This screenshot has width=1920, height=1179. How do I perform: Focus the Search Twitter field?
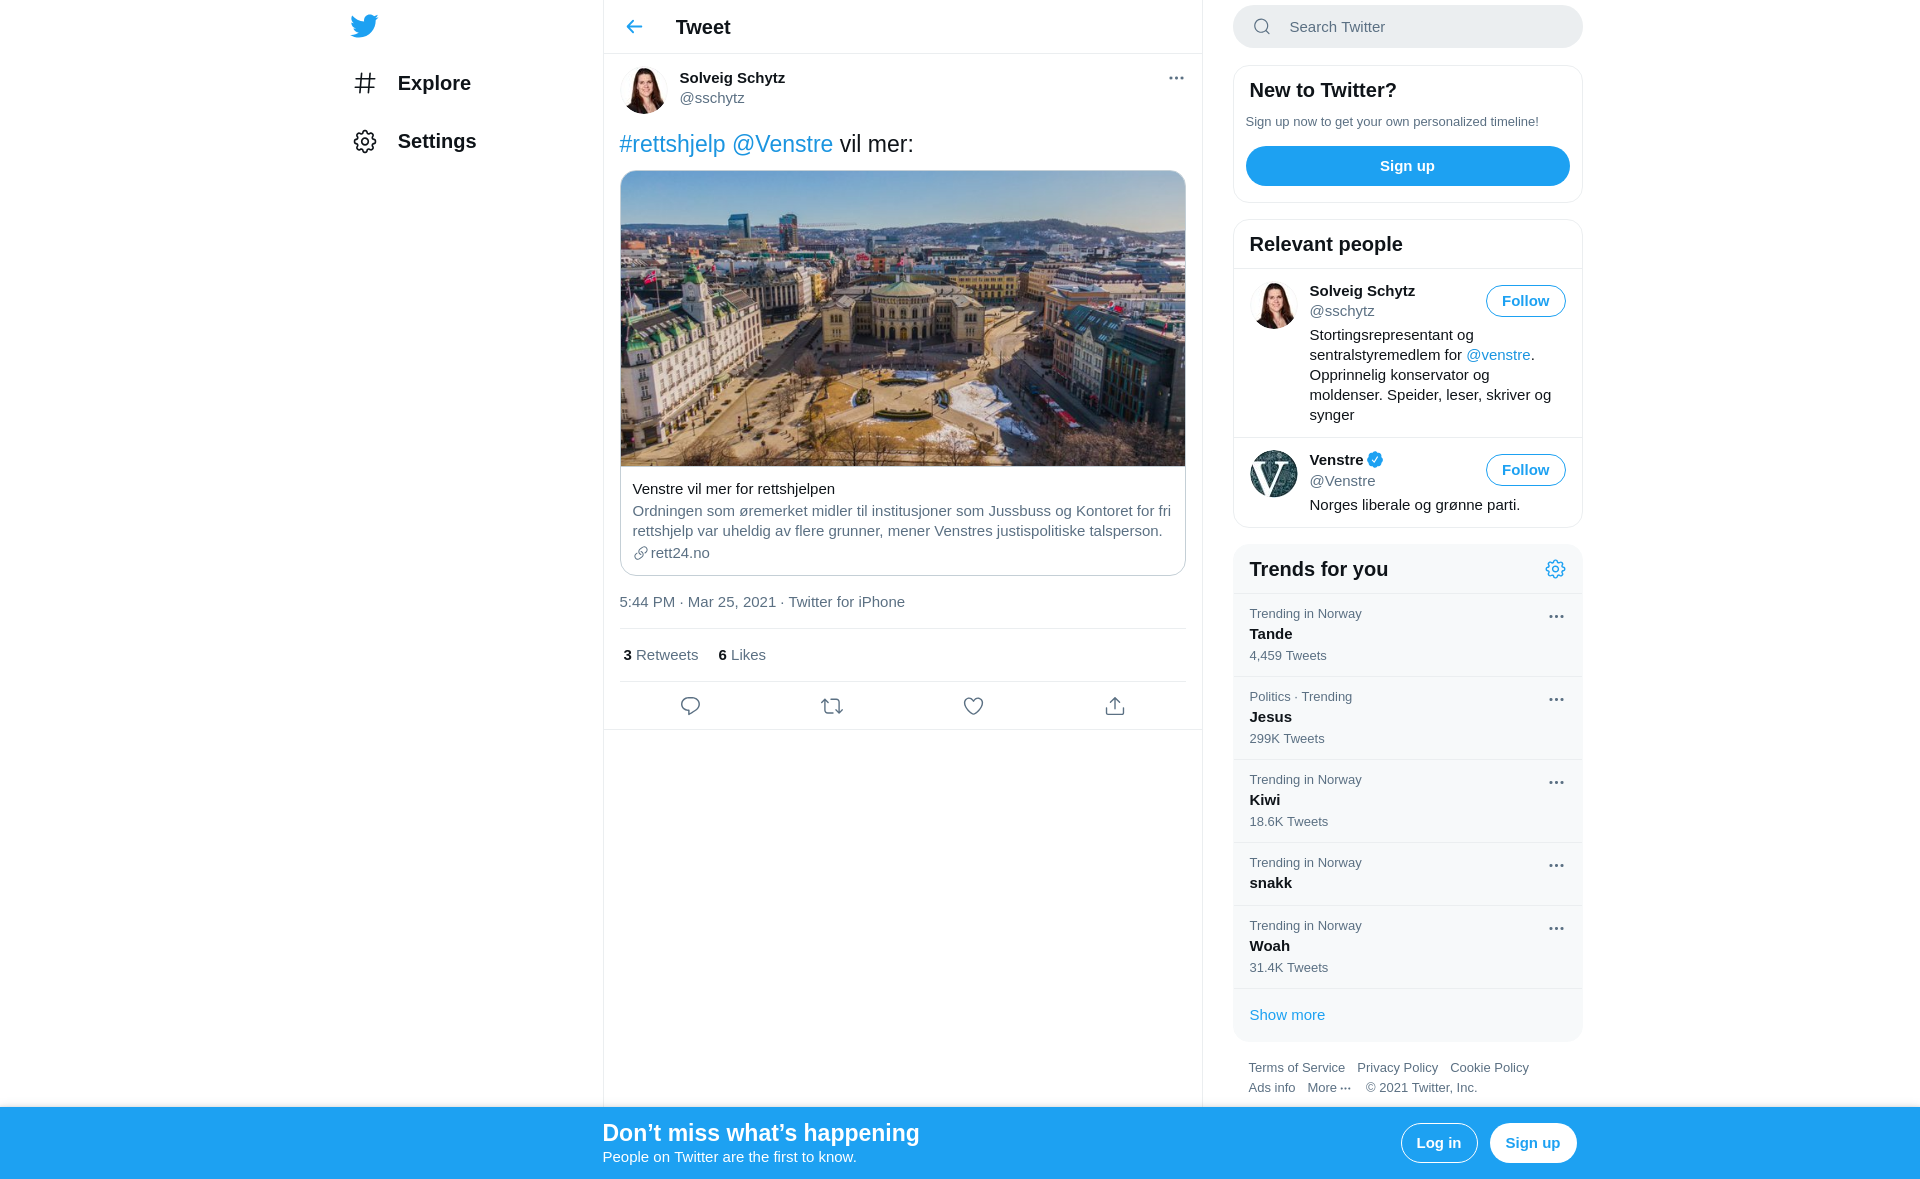[x=1407, y=27]
